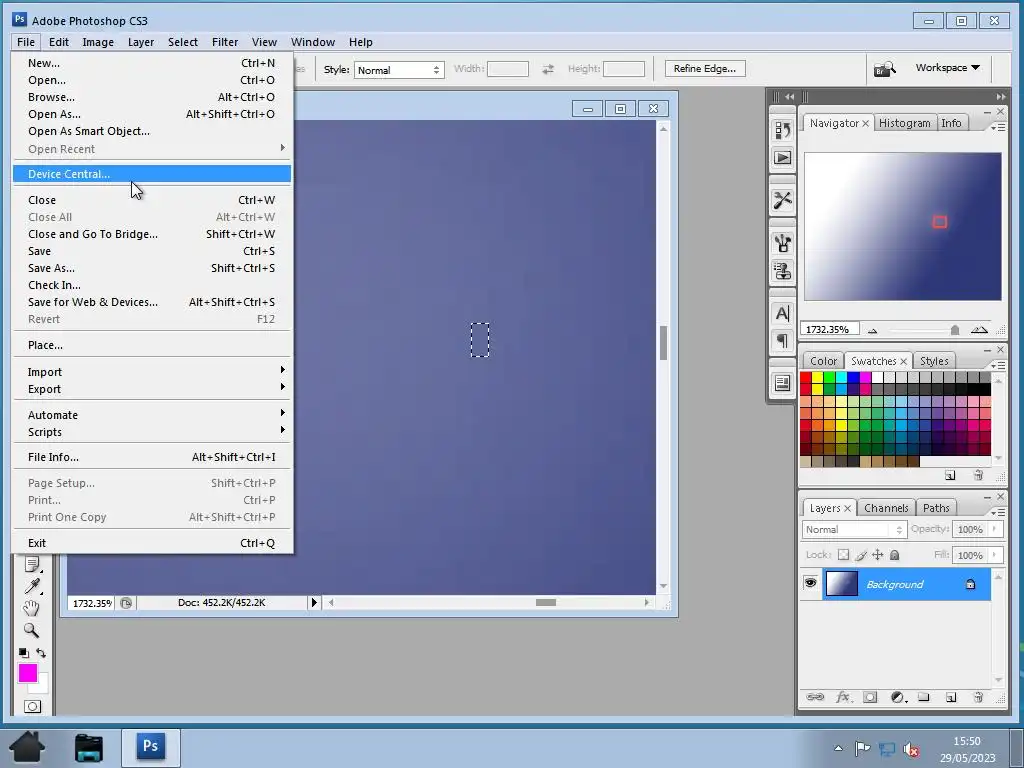Screen dimensions: 1024x768
Task: Swap Width and Height arrows icon
Action: [548, 69]
